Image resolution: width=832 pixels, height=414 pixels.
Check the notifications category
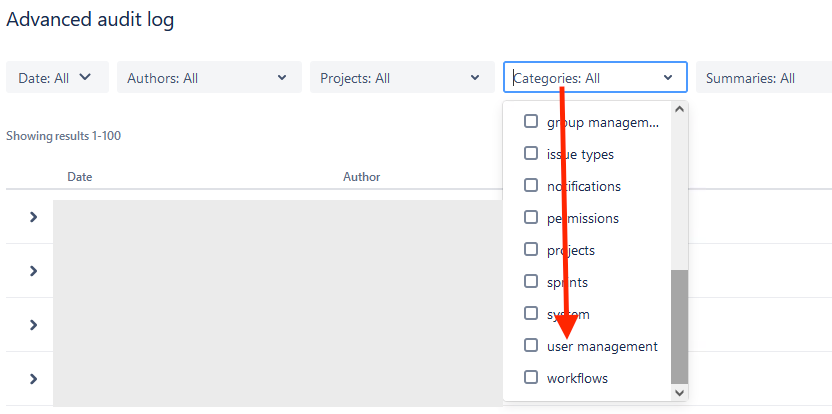pos(531,186)
